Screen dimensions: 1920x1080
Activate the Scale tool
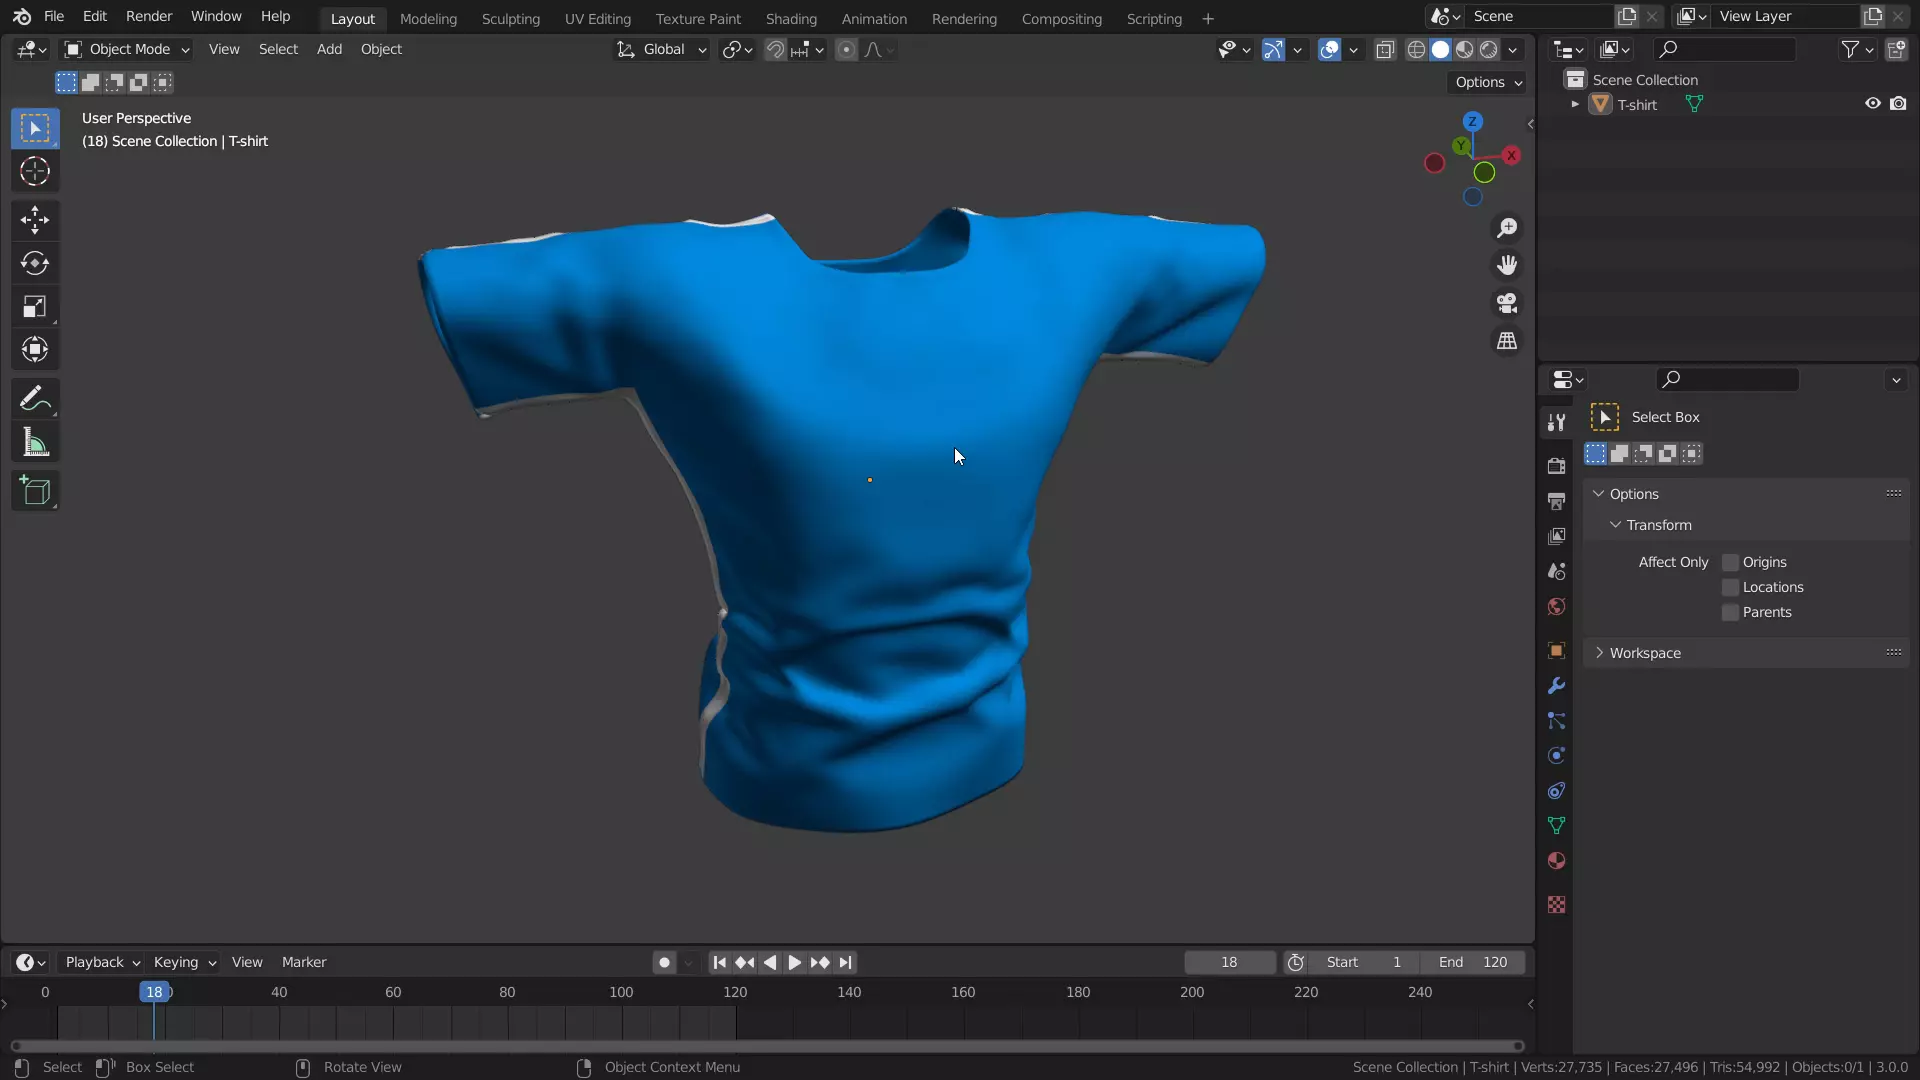[x=35, y=306]
